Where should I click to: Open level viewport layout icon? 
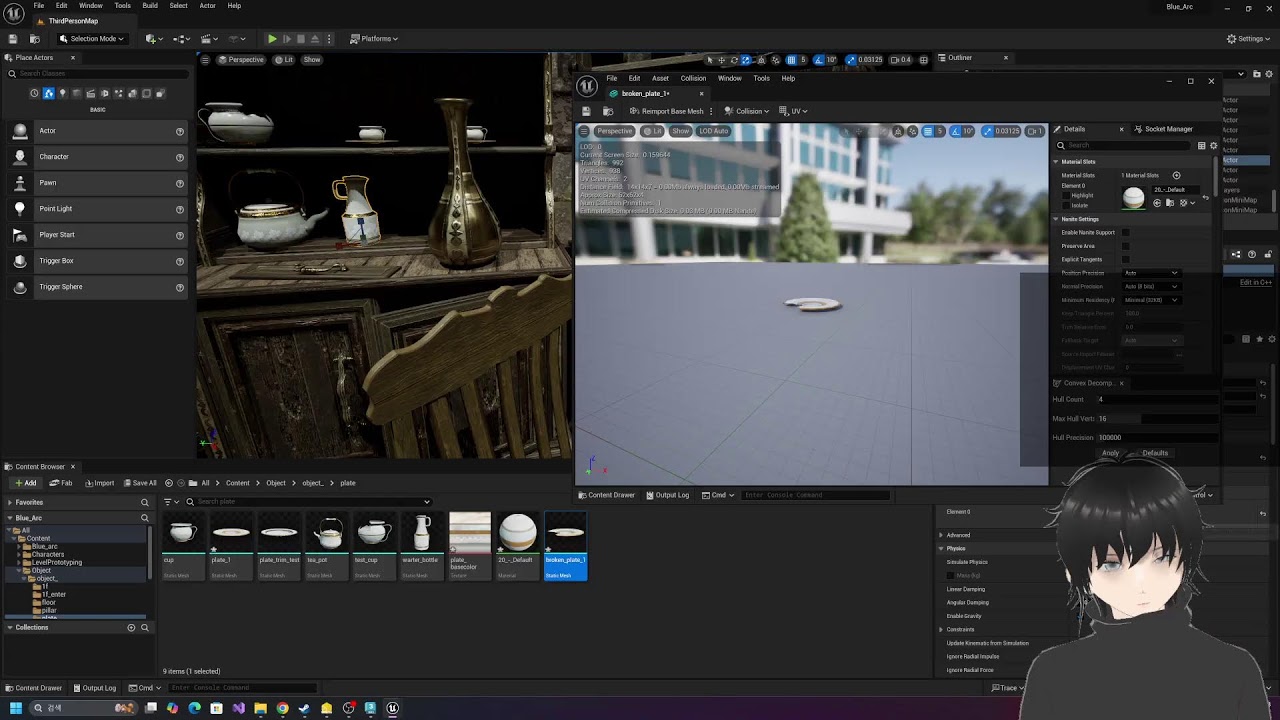(923, 60)
